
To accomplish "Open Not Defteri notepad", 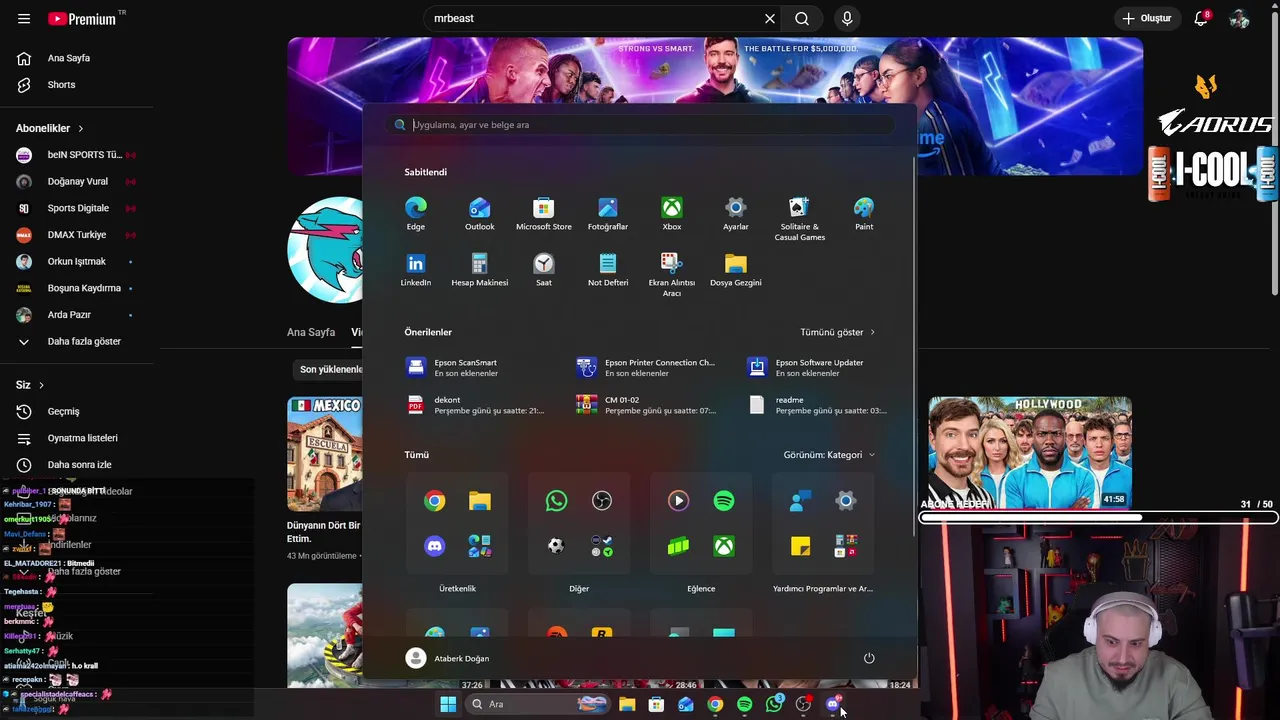I will click(x=608, y=270).
